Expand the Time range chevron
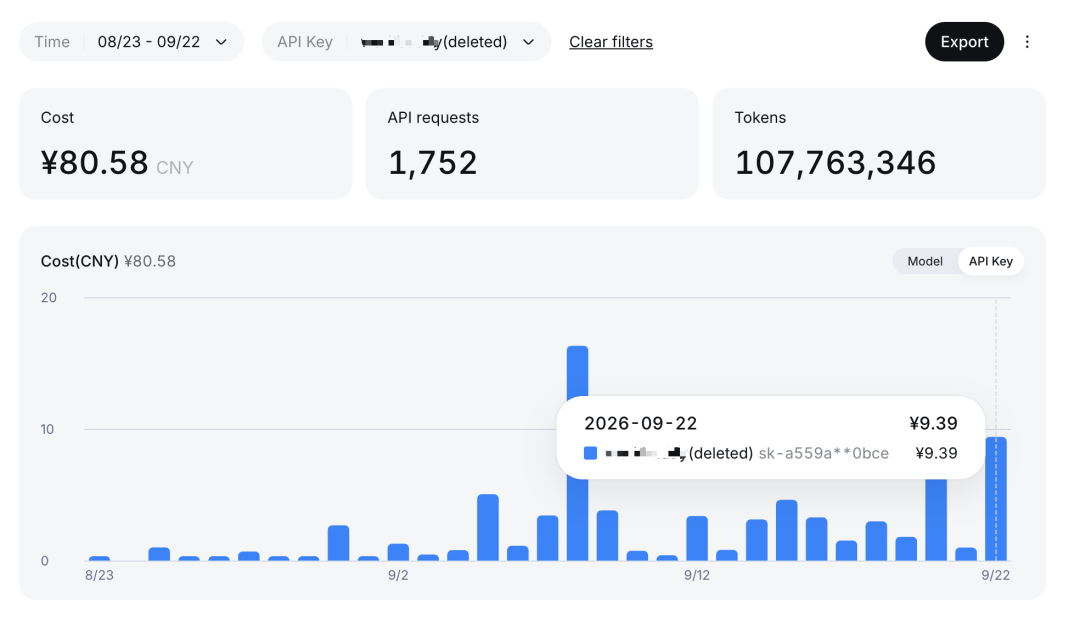 click(221, 42)
